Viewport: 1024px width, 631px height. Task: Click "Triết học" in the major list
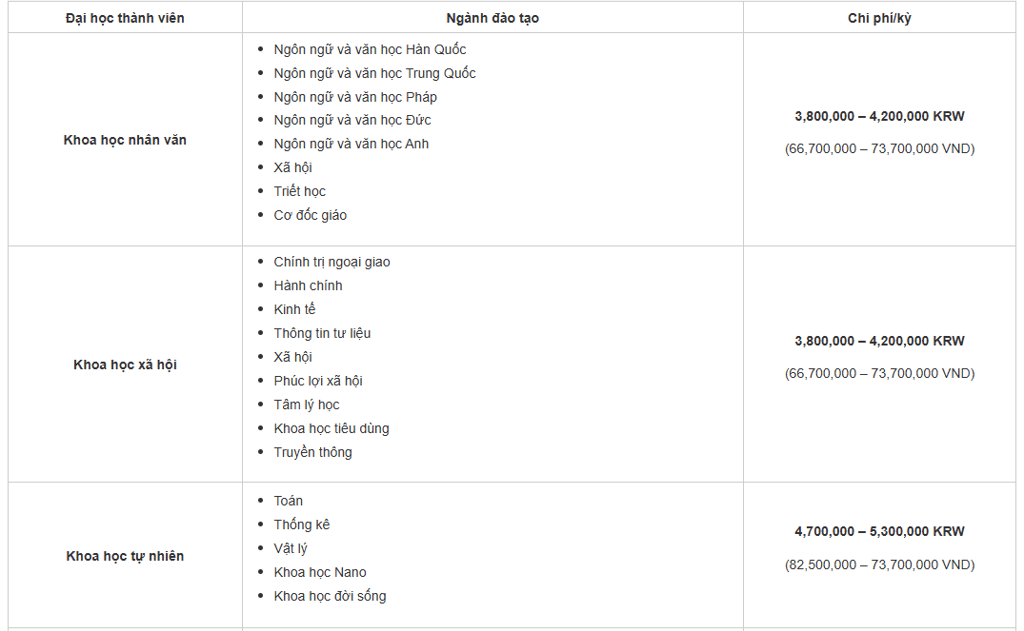(x=300, y=191)
